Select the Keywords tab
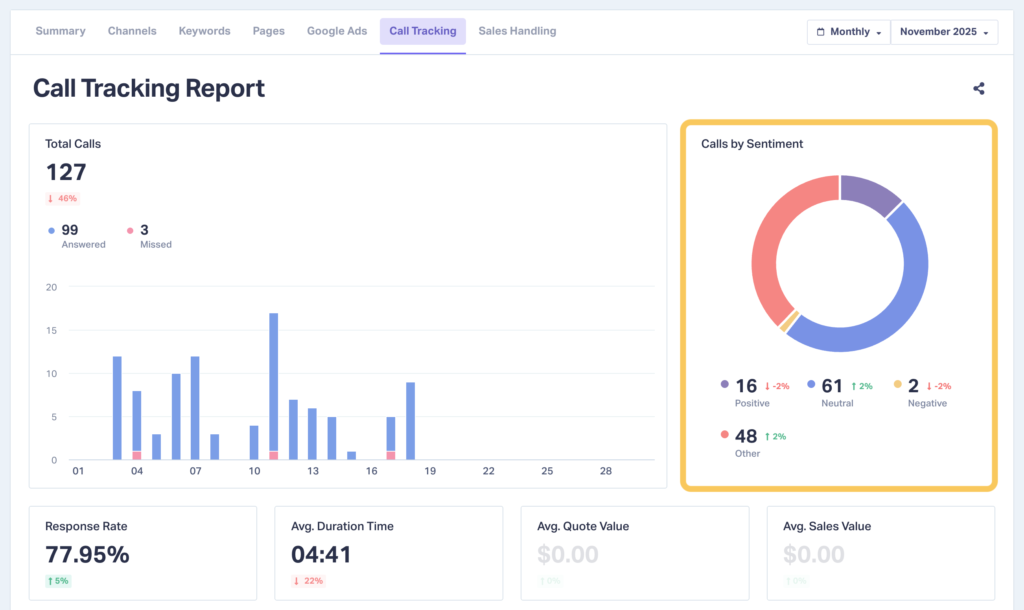This screenshot has width=1024, height=610. pos(204,31)
